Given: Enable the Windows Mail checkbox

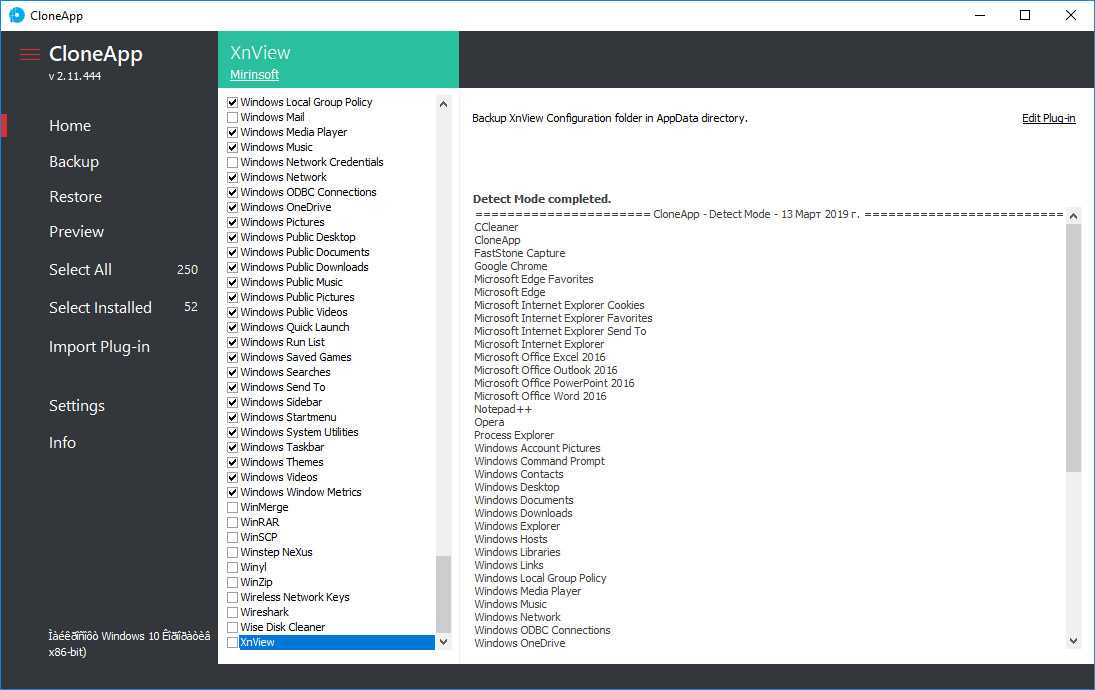Looking at the screenshot, I should (x=233, y=117).
